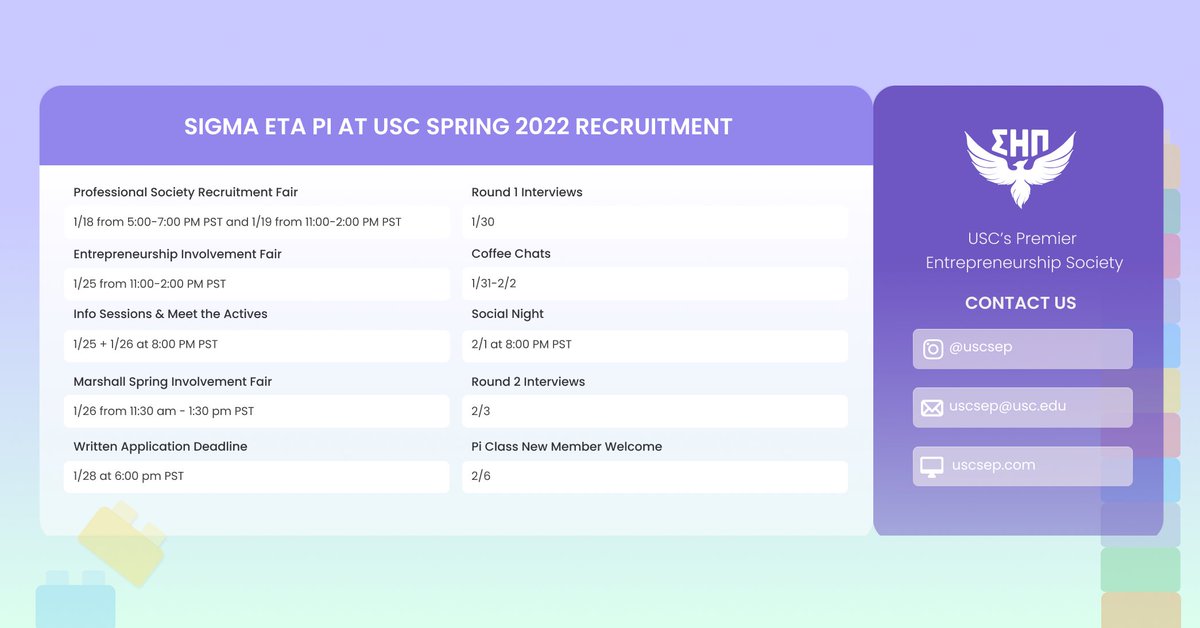Select the Social Night heading
1200x628 pixels.
click(508, 314)
